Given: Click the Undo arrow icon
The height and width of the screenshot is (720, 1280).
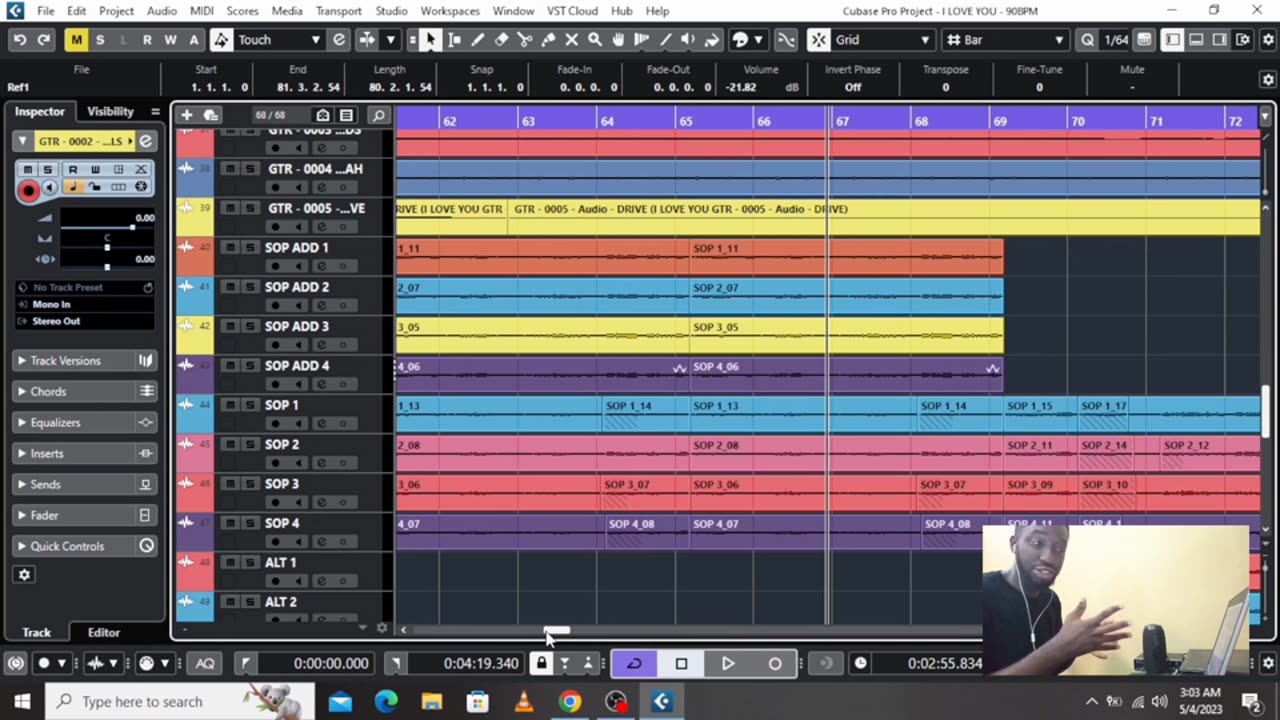Looking at the screenshot, I should click(x=19, y=40).
